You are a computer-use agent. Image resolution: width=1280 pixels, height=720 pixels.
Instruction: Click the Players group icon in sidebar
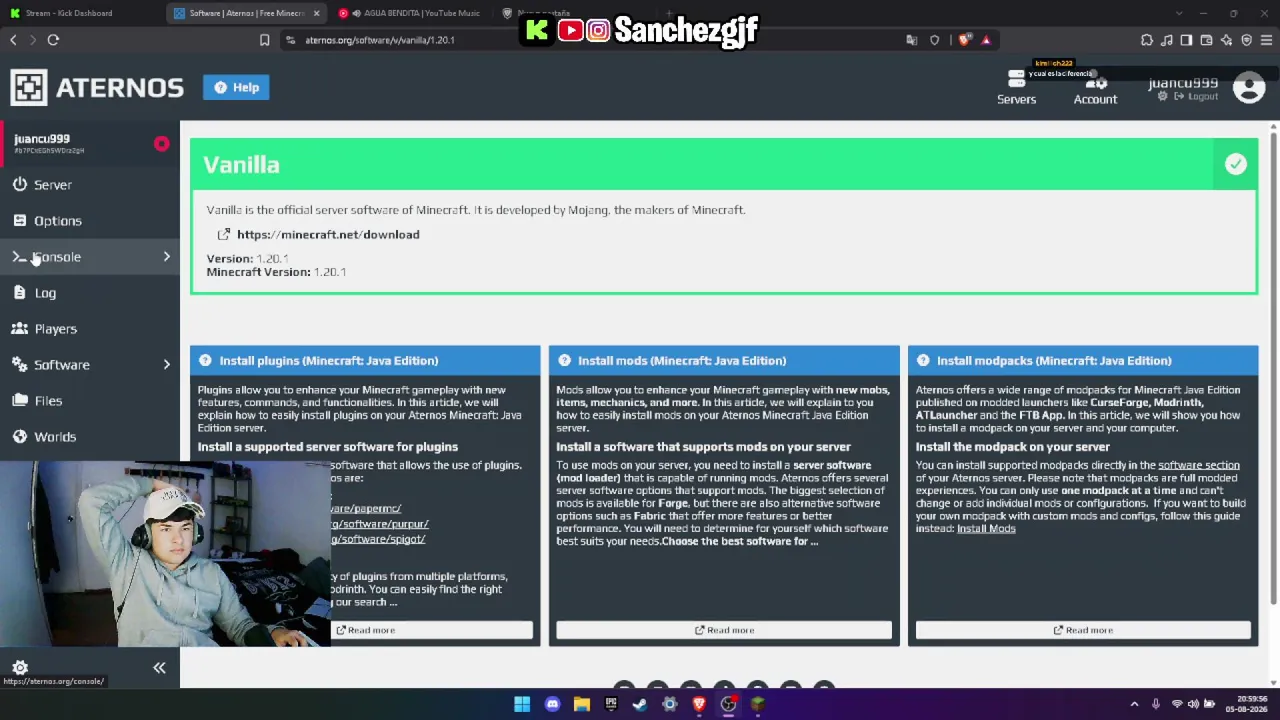pyautogui.click(x=20, y=329)
